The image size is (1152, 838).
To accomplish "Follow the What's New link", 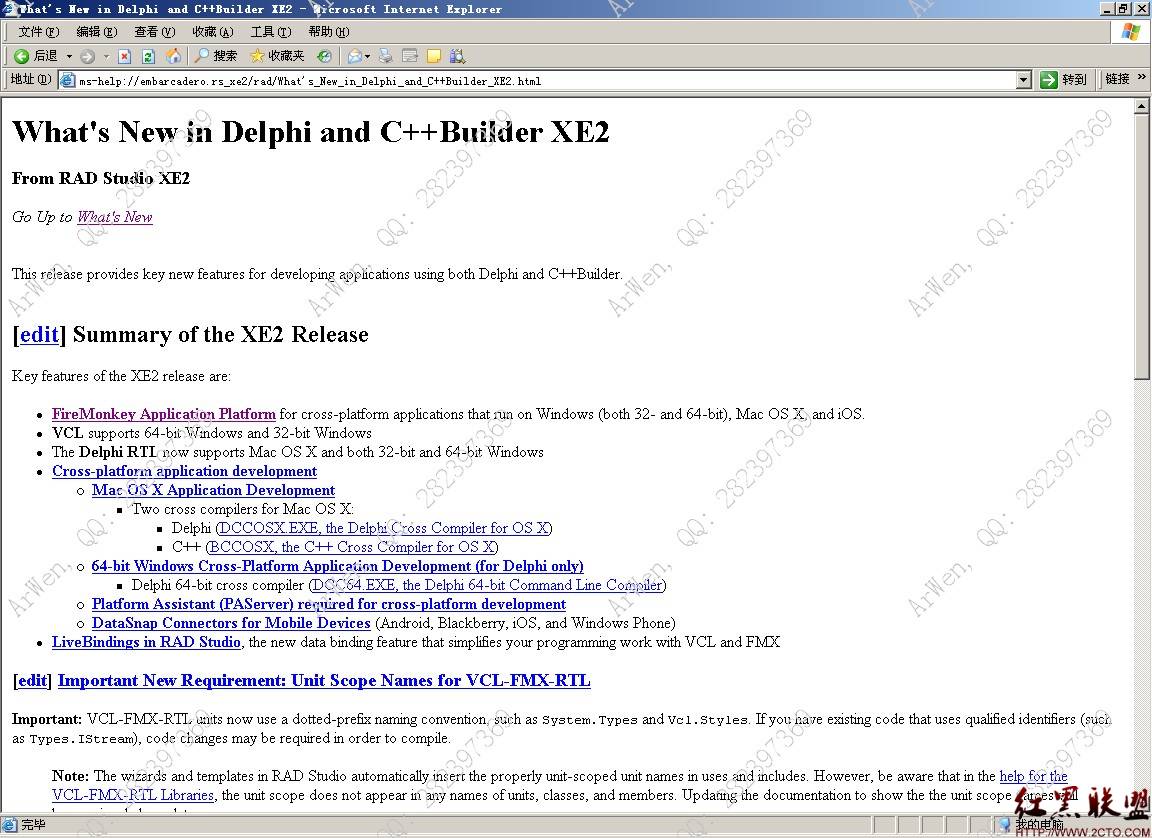I will coord(115,217).
